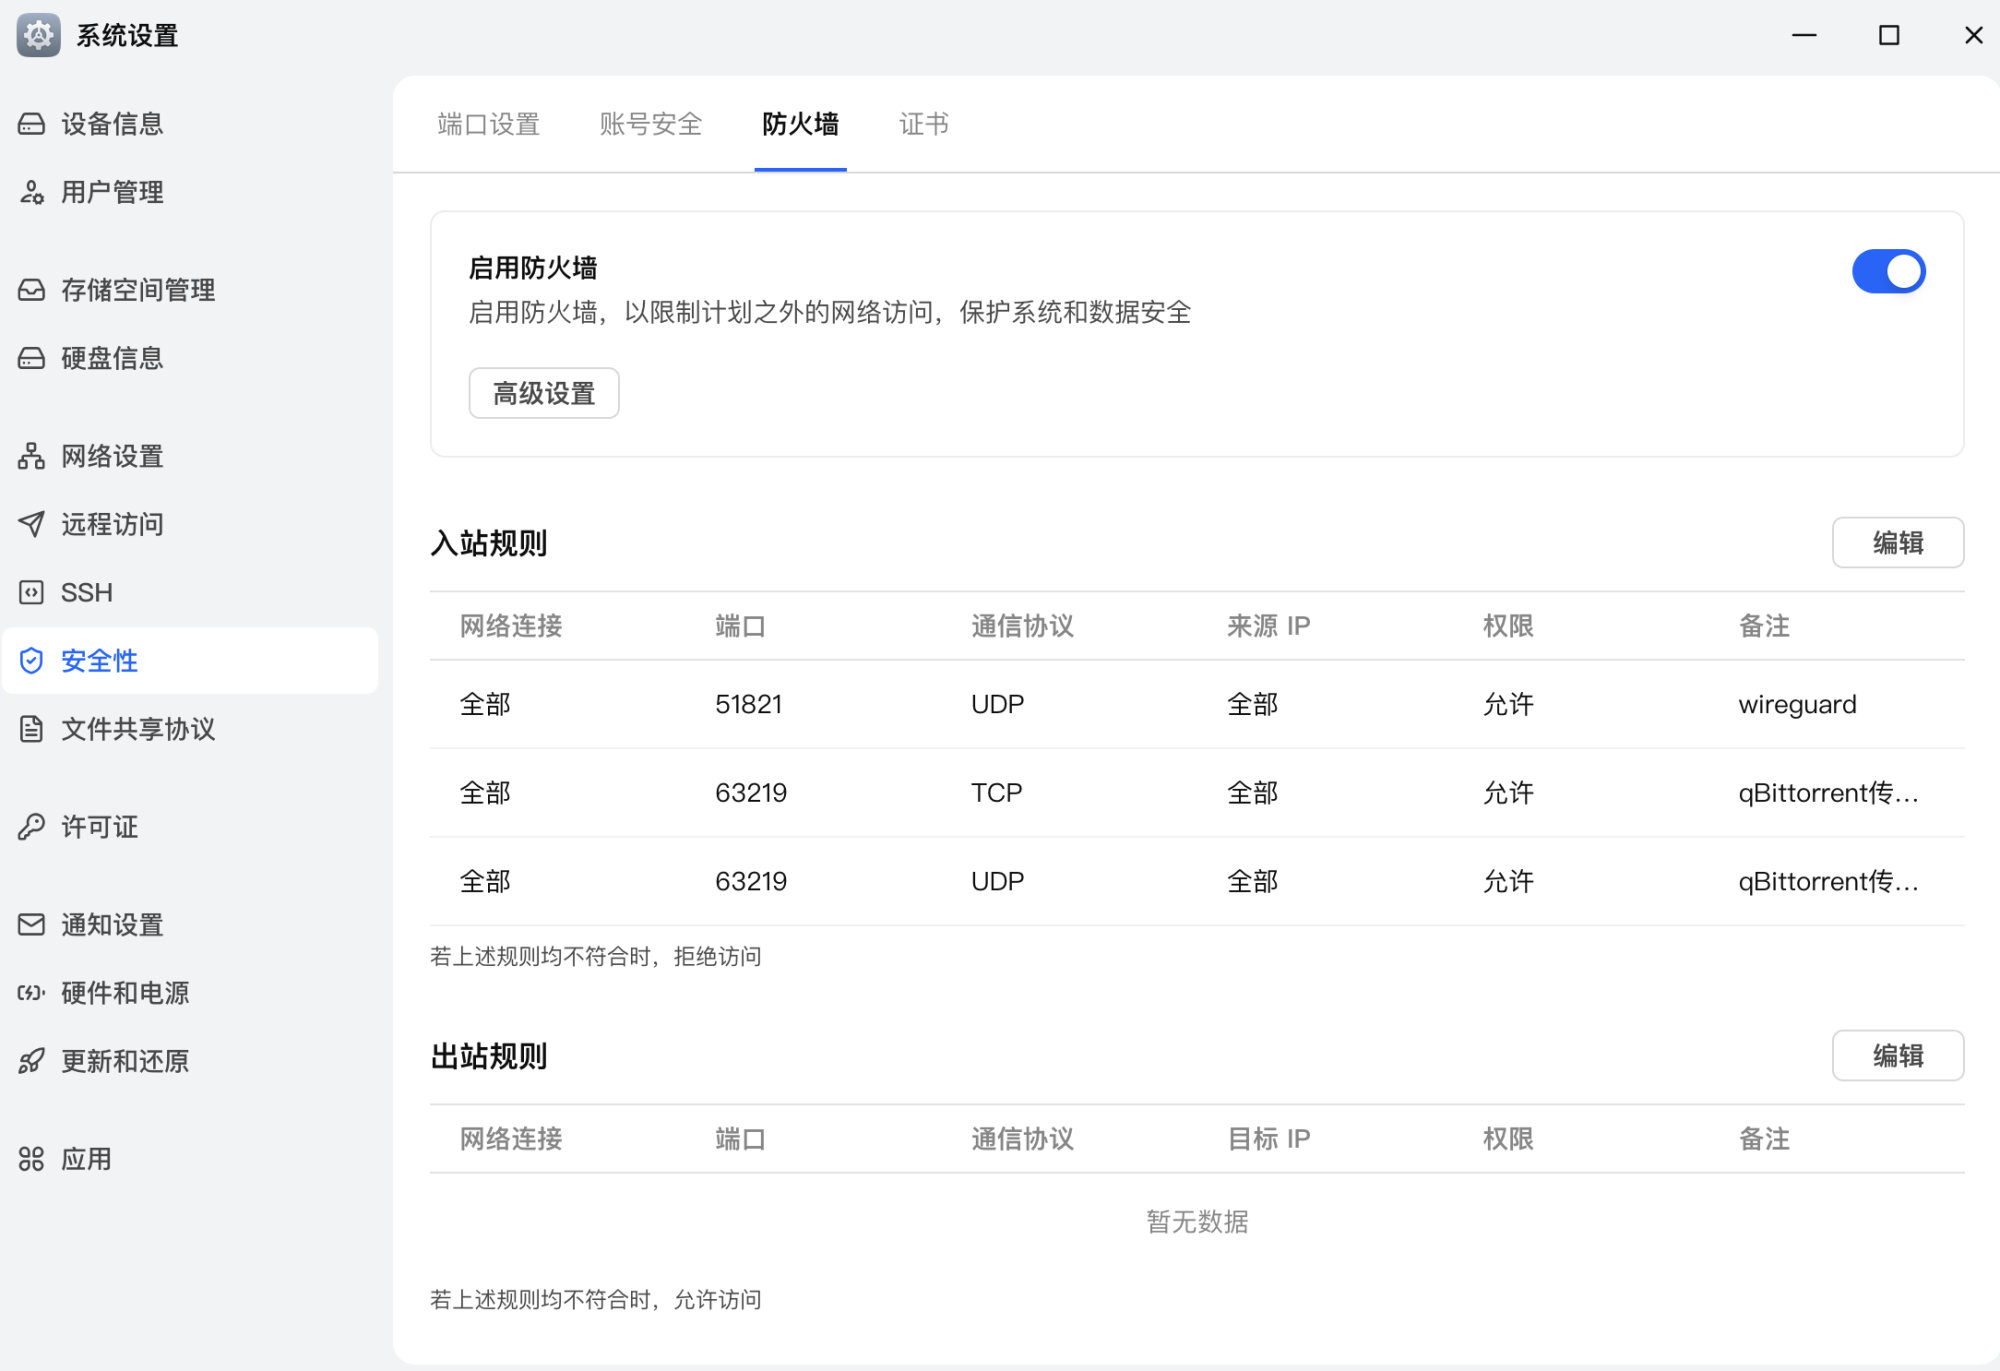Image resolution: width=2000 pixels, height=1371 pixels.
Task: Click the device info drive icon
Action: (31, 124)
